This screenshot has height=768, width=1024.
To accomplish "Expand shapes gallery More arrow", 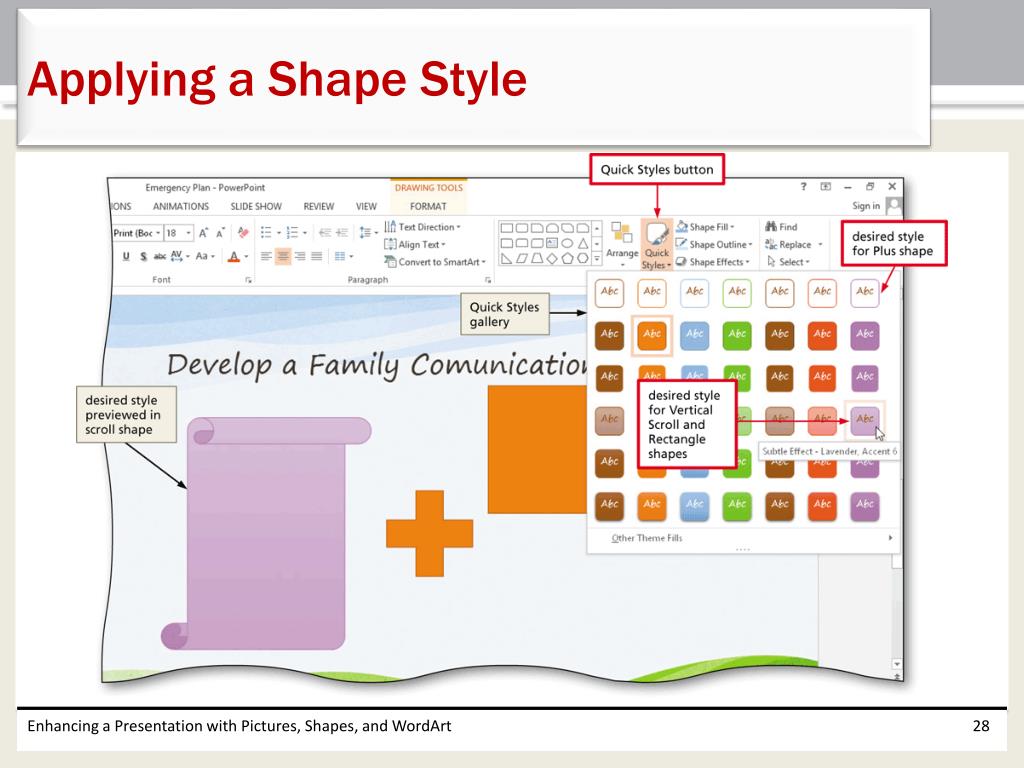I will [x=597, y=259].
